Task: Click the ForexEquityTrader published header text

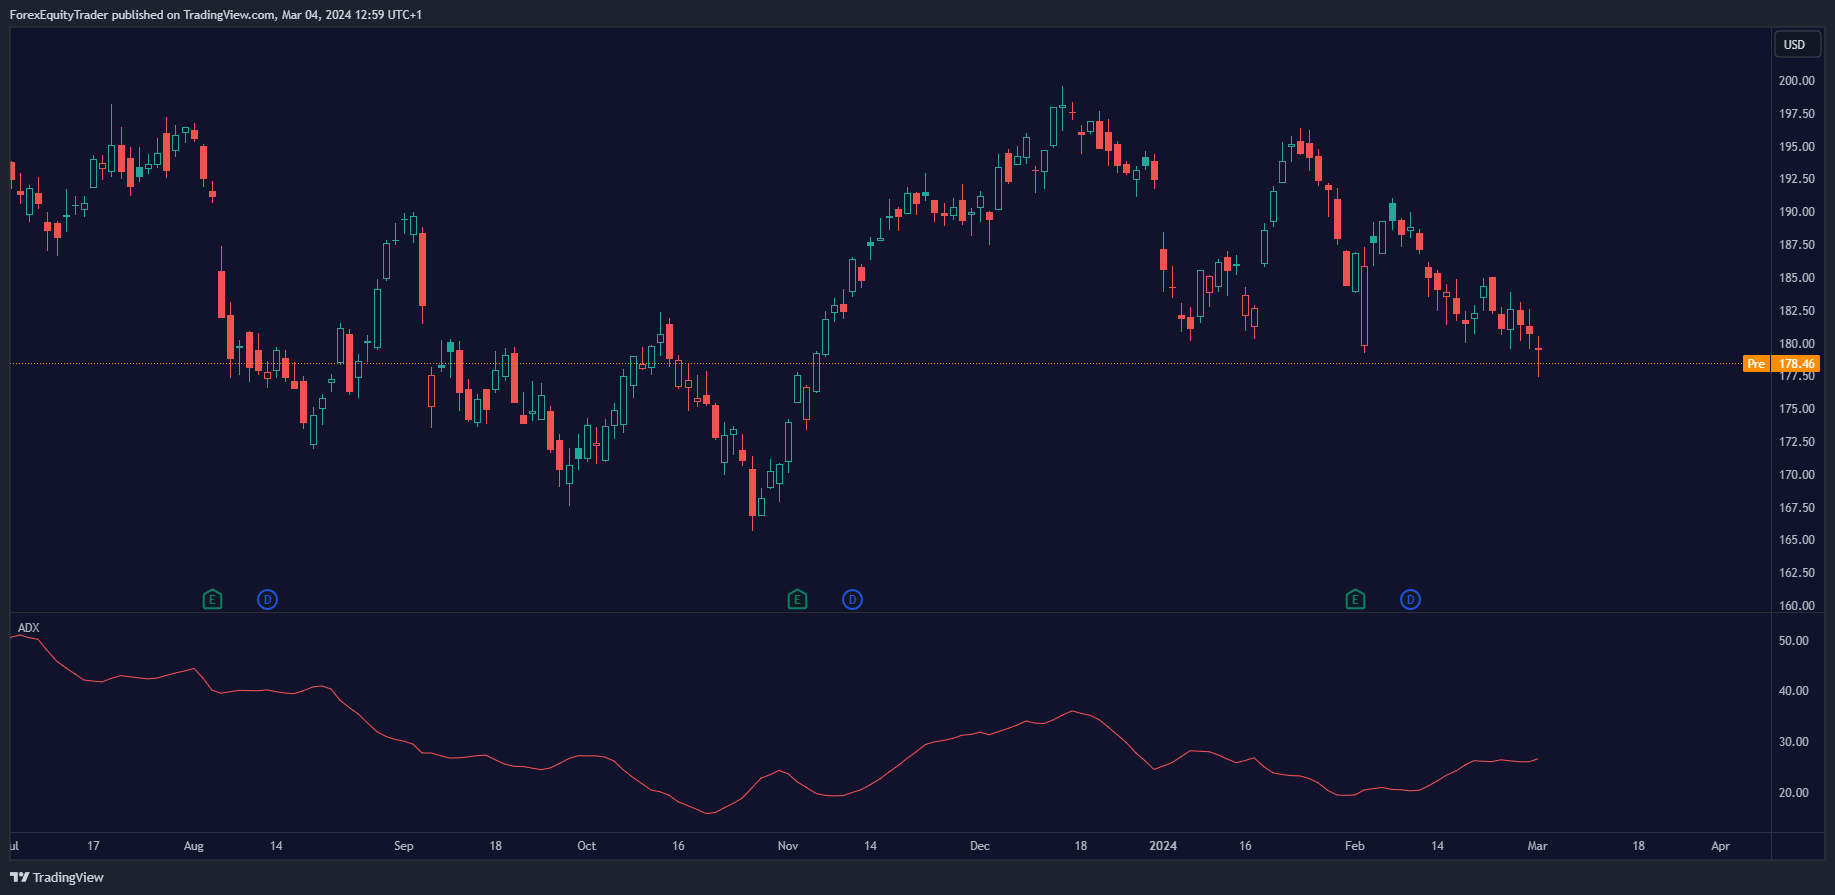Action: pos(216,15)
